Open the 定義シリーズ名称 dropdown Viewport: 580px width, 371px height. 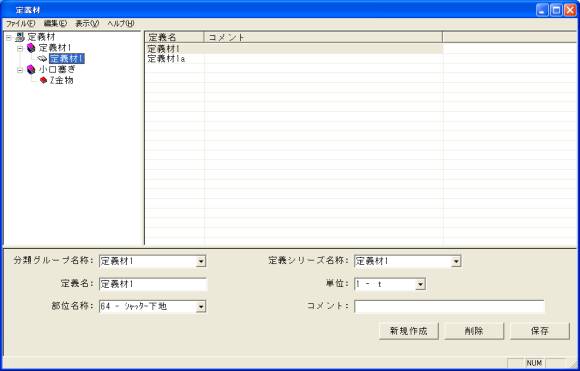pos(456,262)
